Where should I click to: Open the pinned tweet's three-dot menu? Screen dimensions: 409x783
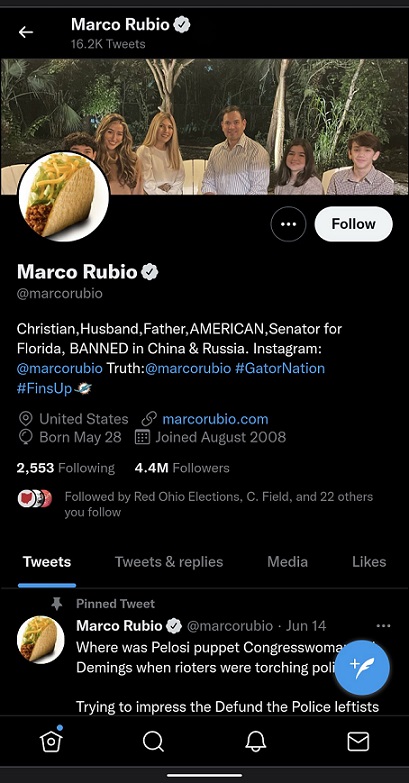point(383,626)
